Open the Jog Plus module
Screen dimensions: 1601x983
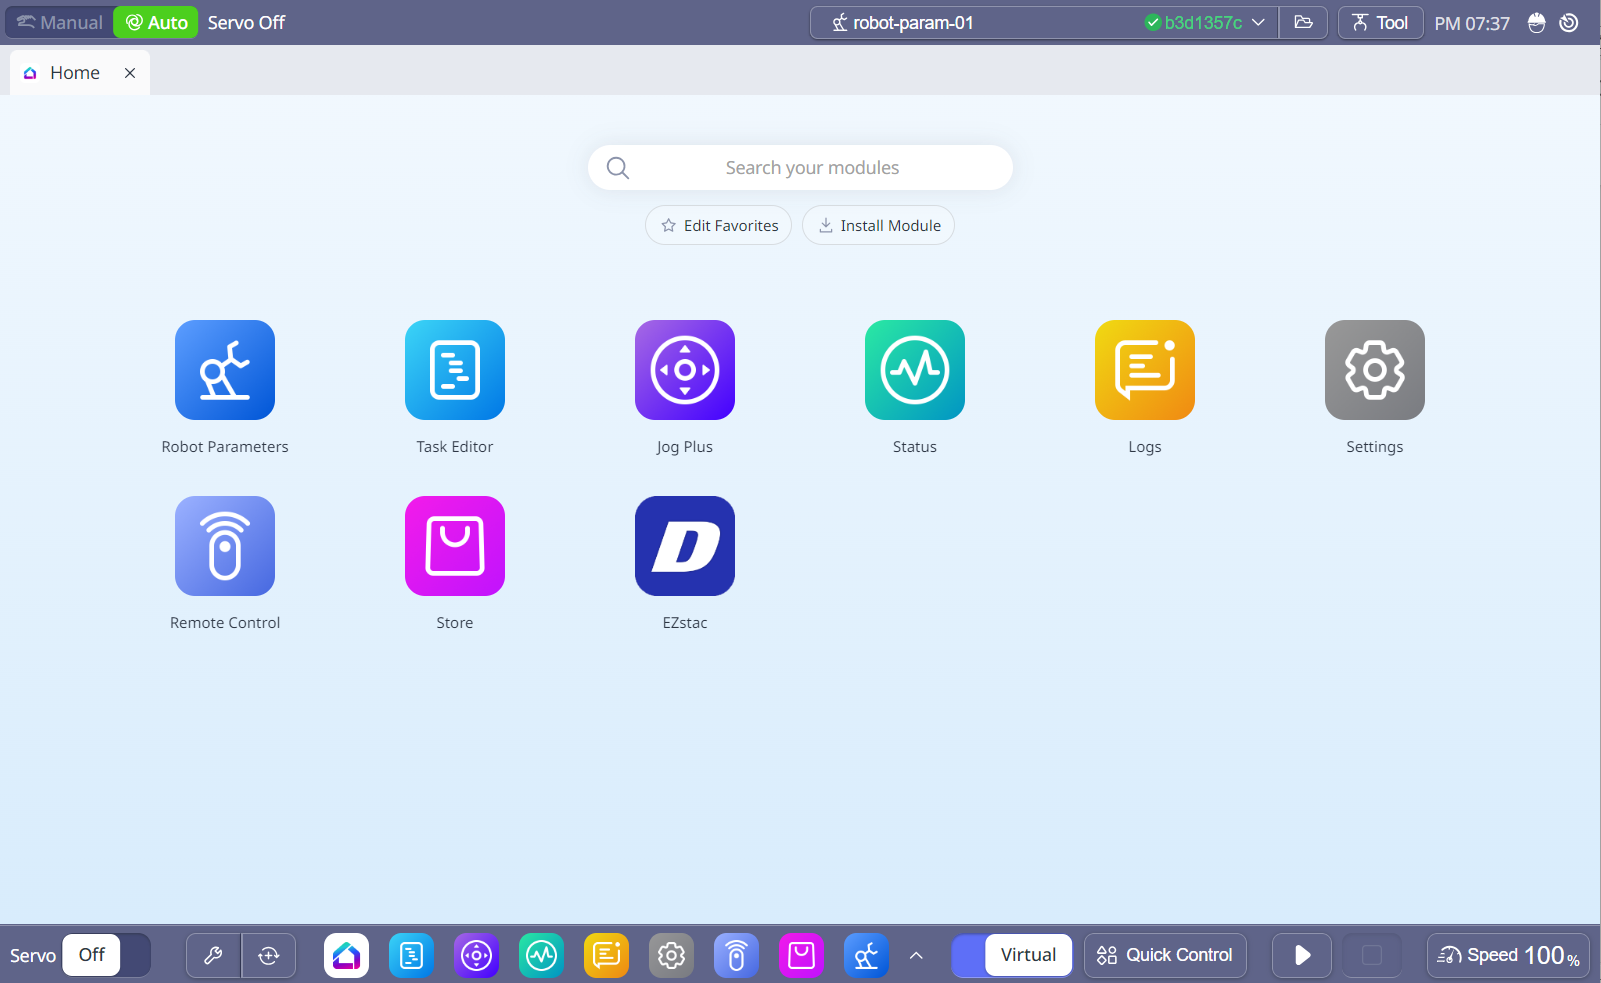click(685, 370)
